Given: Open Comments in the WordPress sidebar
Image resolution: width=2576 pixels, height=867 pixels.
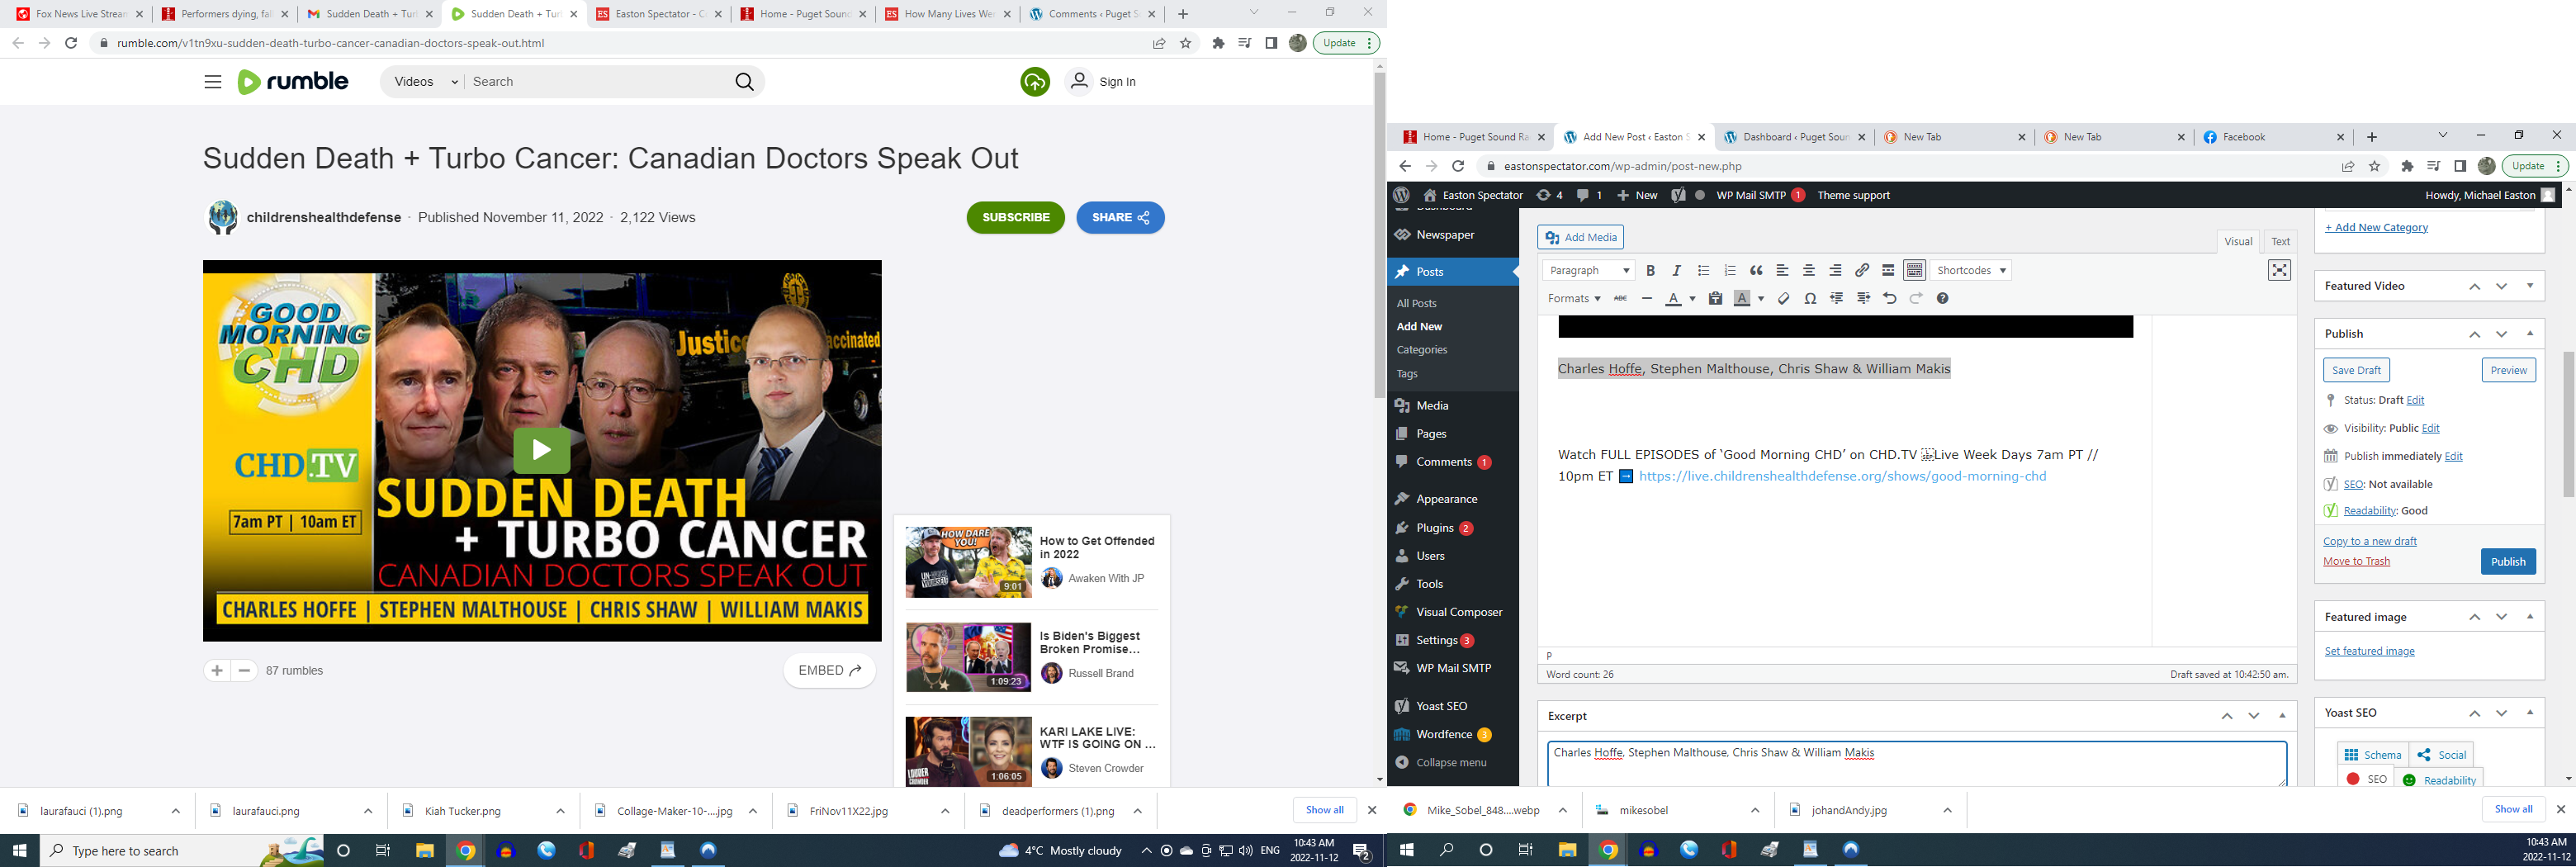Looking at the screenshot, I should coord(1443,462).
